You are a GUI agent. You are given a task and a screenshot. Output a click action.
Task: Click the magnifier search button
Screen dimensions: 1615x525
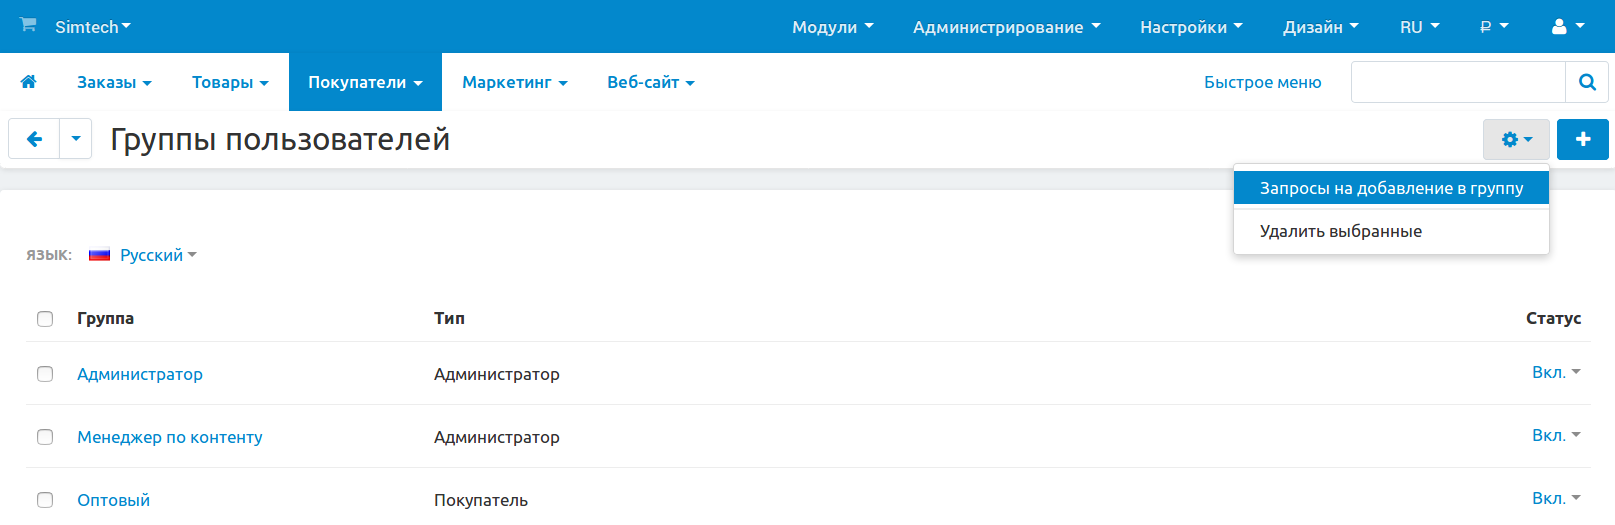[1586, 82]
